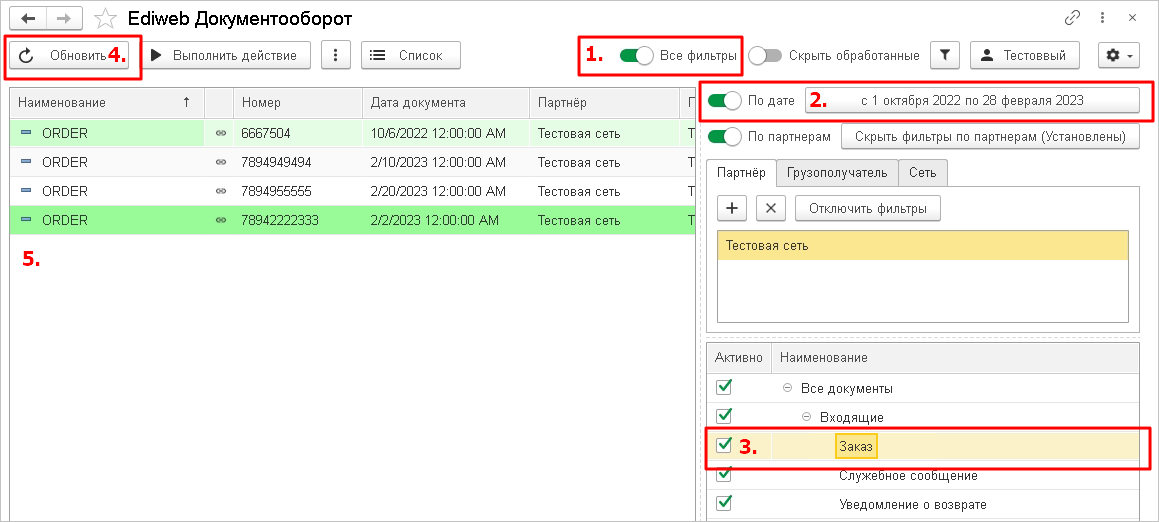Click the forward navigation arrow
This screenshot has width=1159, height=522.
pos(63,18)
